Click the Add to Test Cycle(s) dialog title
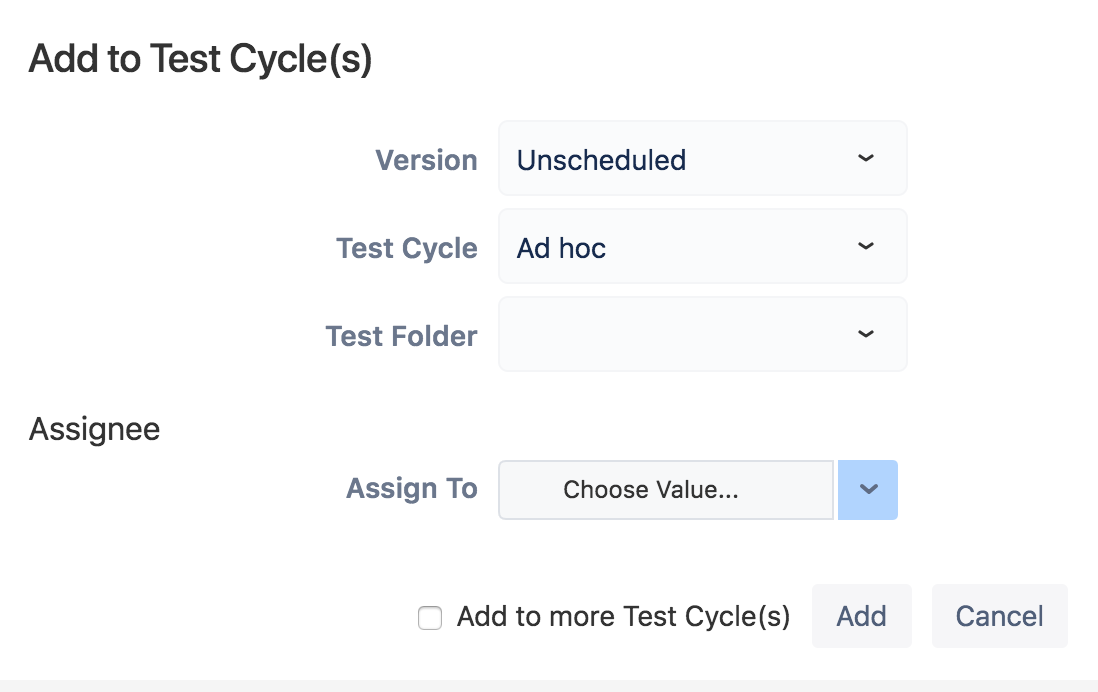 tap(200, 58)
